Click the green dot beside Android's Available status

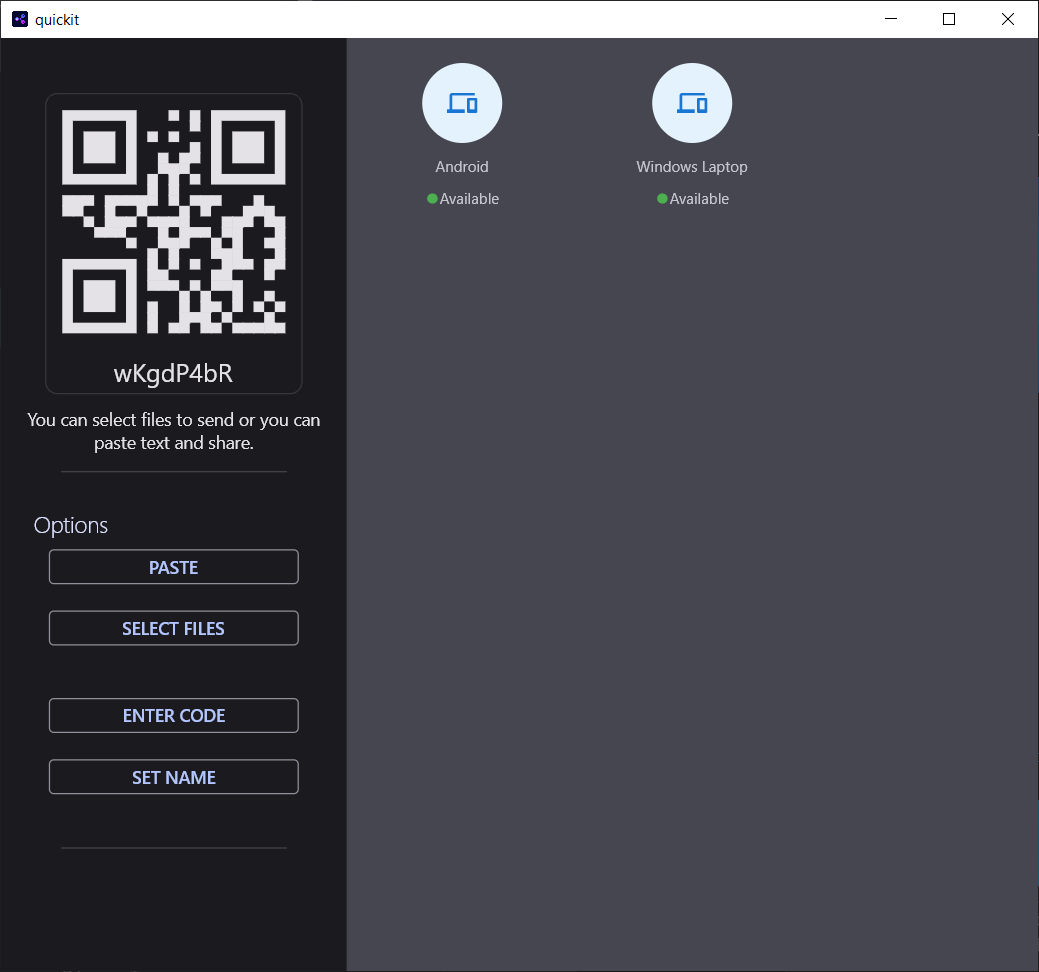point(432,199)
